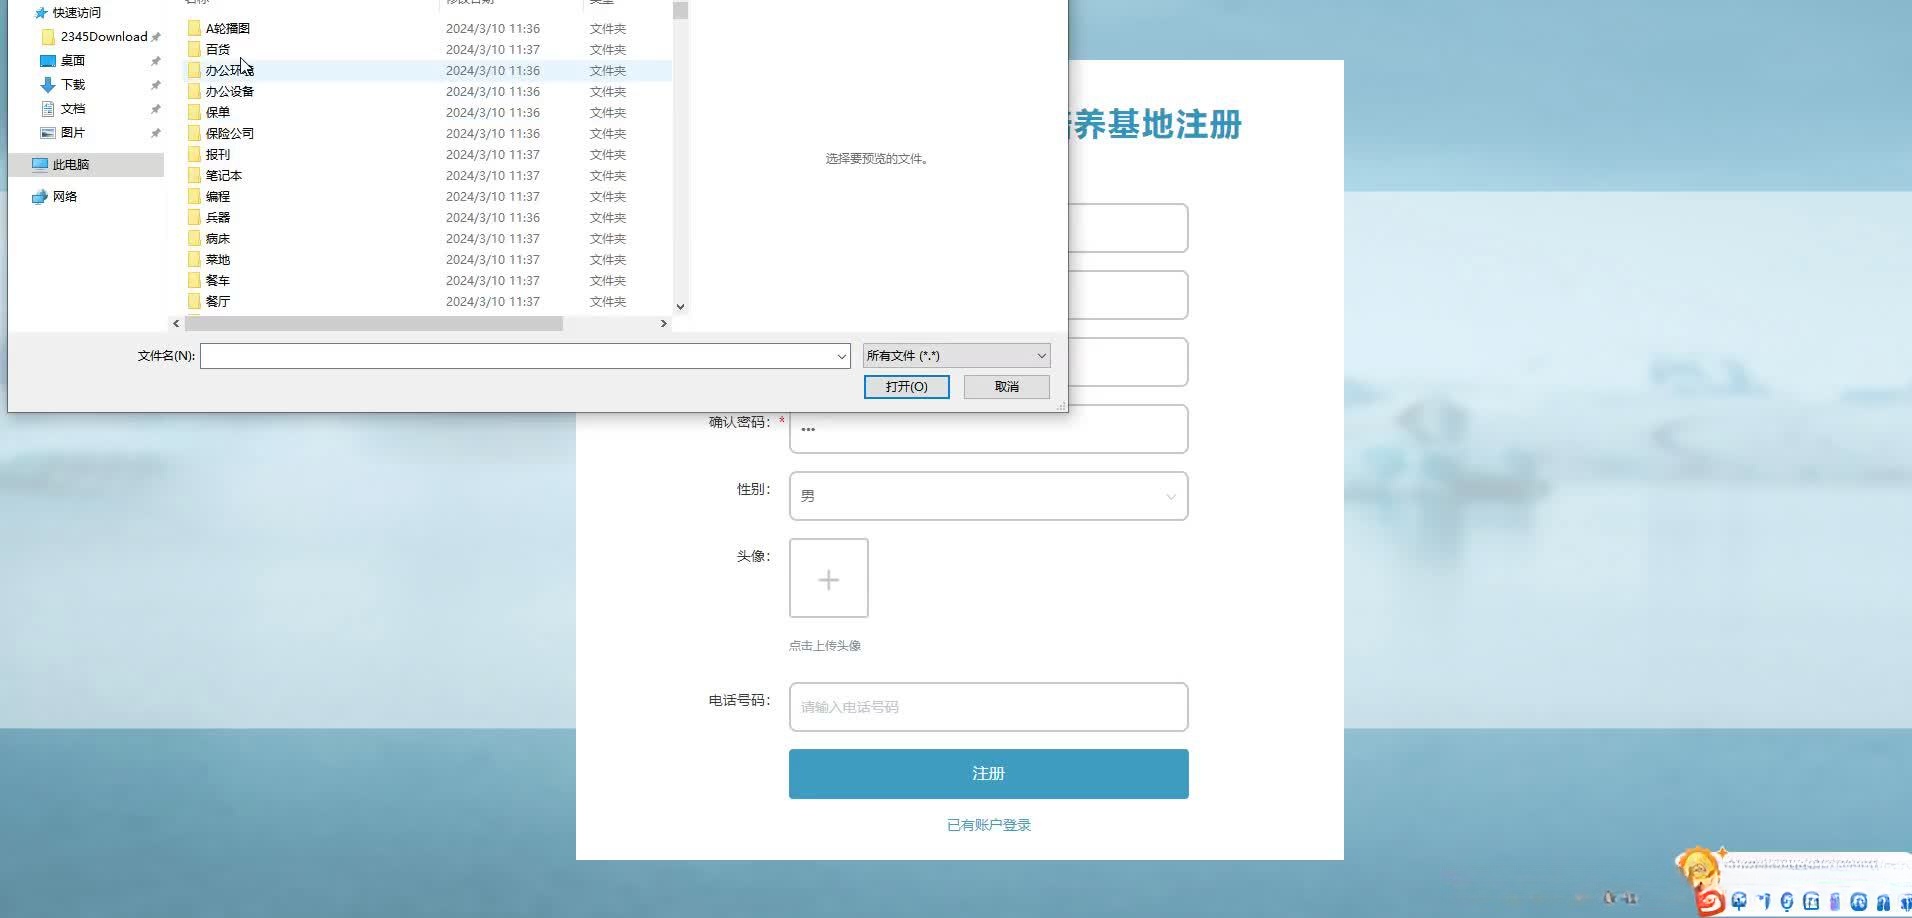Open the 2345Download folder shortcut
The image size is (1912, 918).
click(x=101, y=36)
